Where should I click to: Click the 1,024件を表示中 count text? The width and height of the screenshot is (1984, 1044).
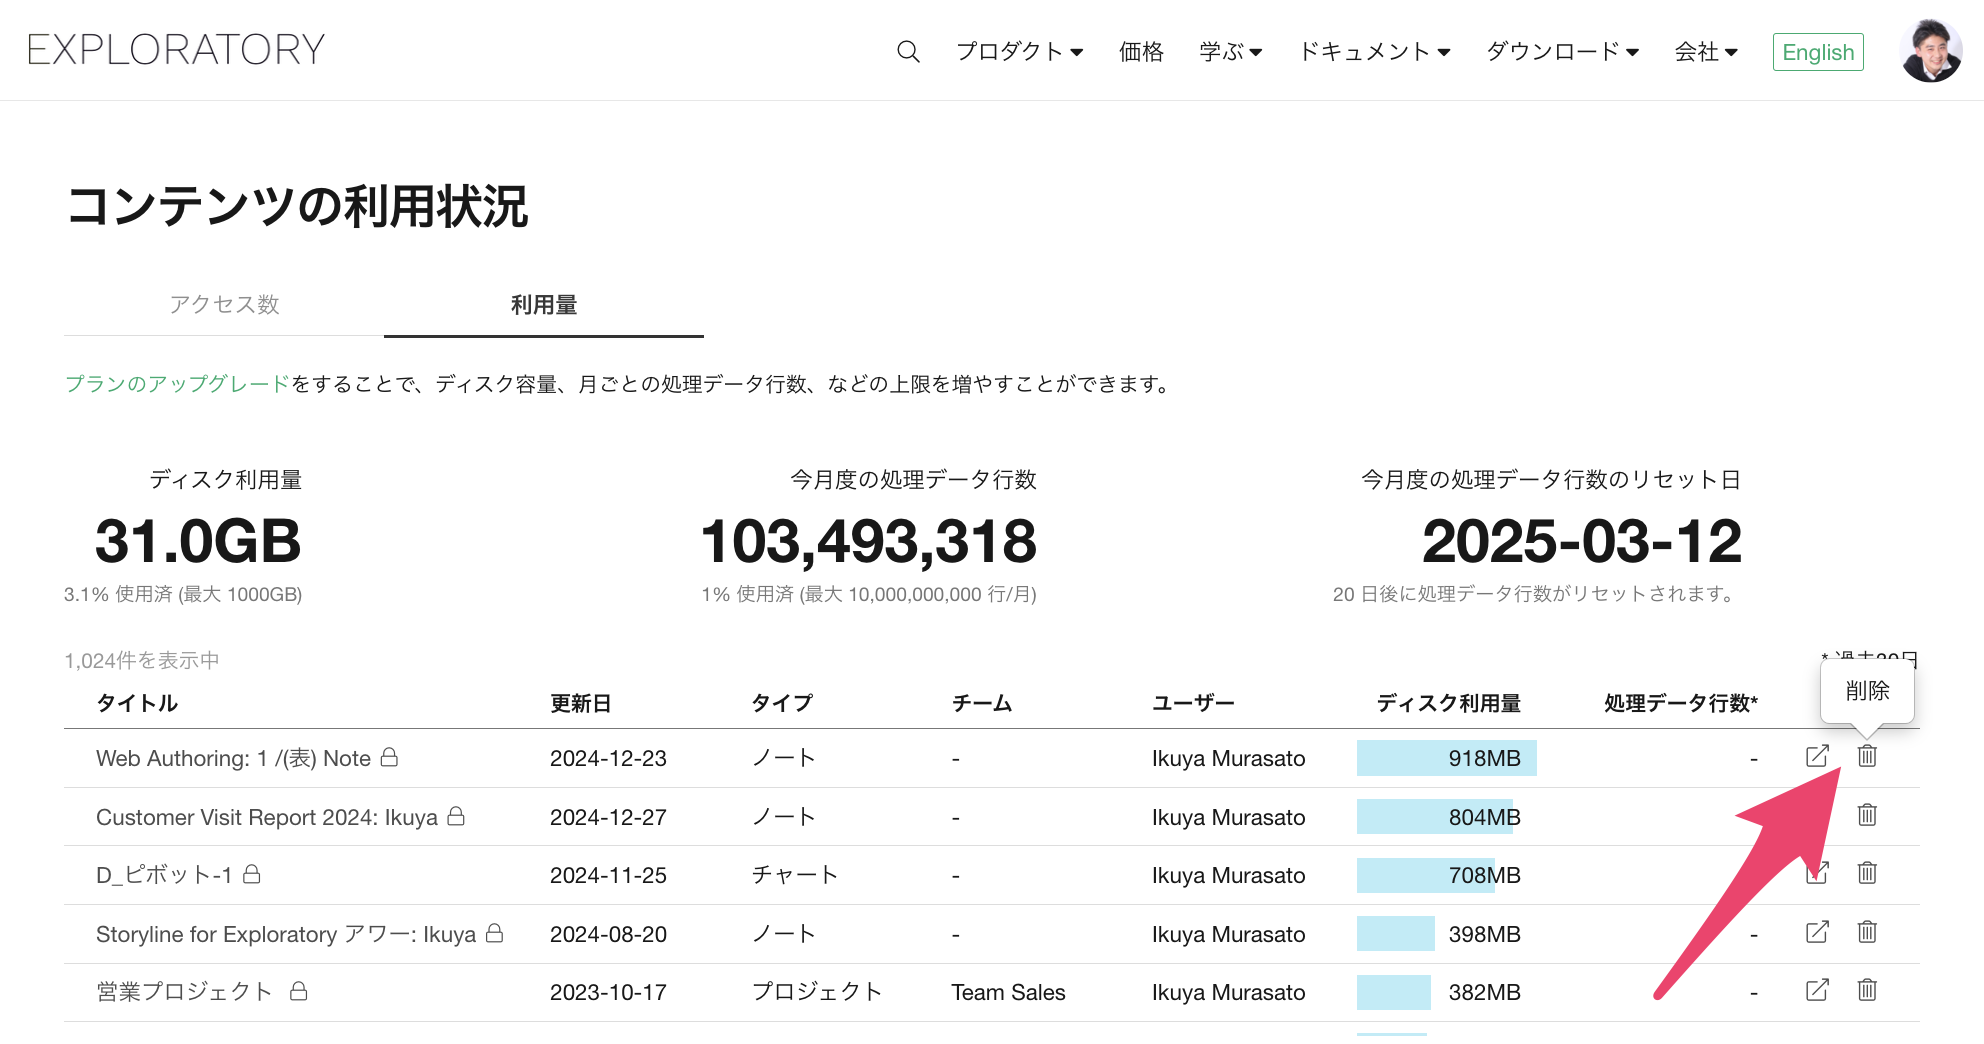(142, 660)
